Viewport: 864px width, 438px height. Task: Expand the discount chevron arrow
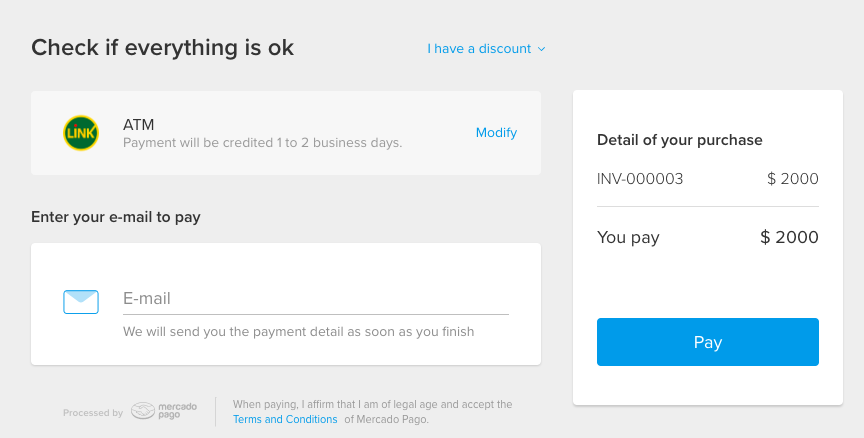click(x=542, y=49)
